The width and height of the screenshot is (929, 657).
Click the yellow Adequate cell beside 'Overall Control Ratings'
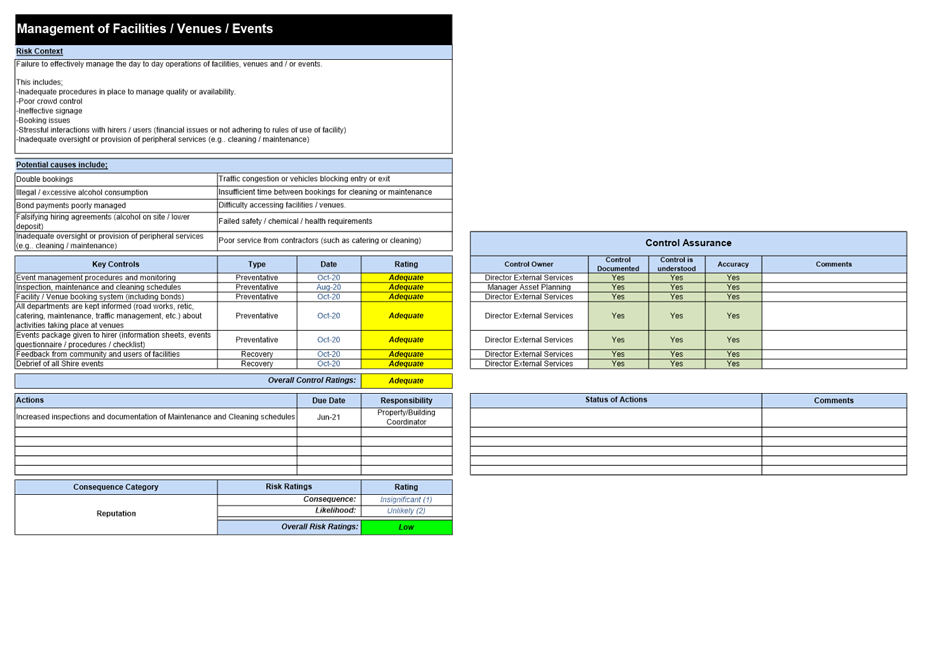click(406, 381)
